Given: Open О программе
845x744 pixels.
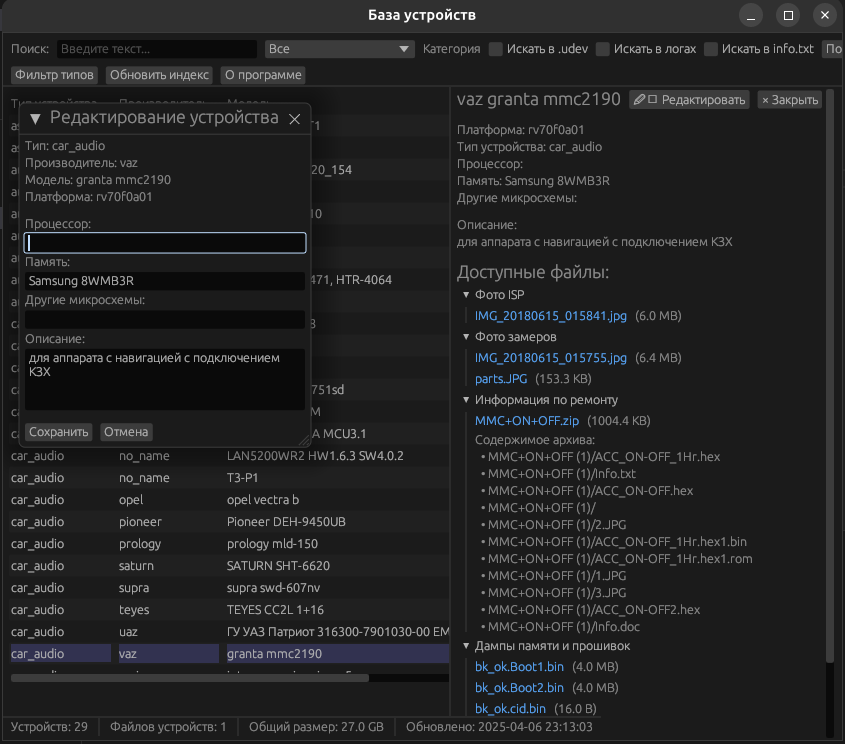Looking at the screenshot, I should click(x=263, y=75).
